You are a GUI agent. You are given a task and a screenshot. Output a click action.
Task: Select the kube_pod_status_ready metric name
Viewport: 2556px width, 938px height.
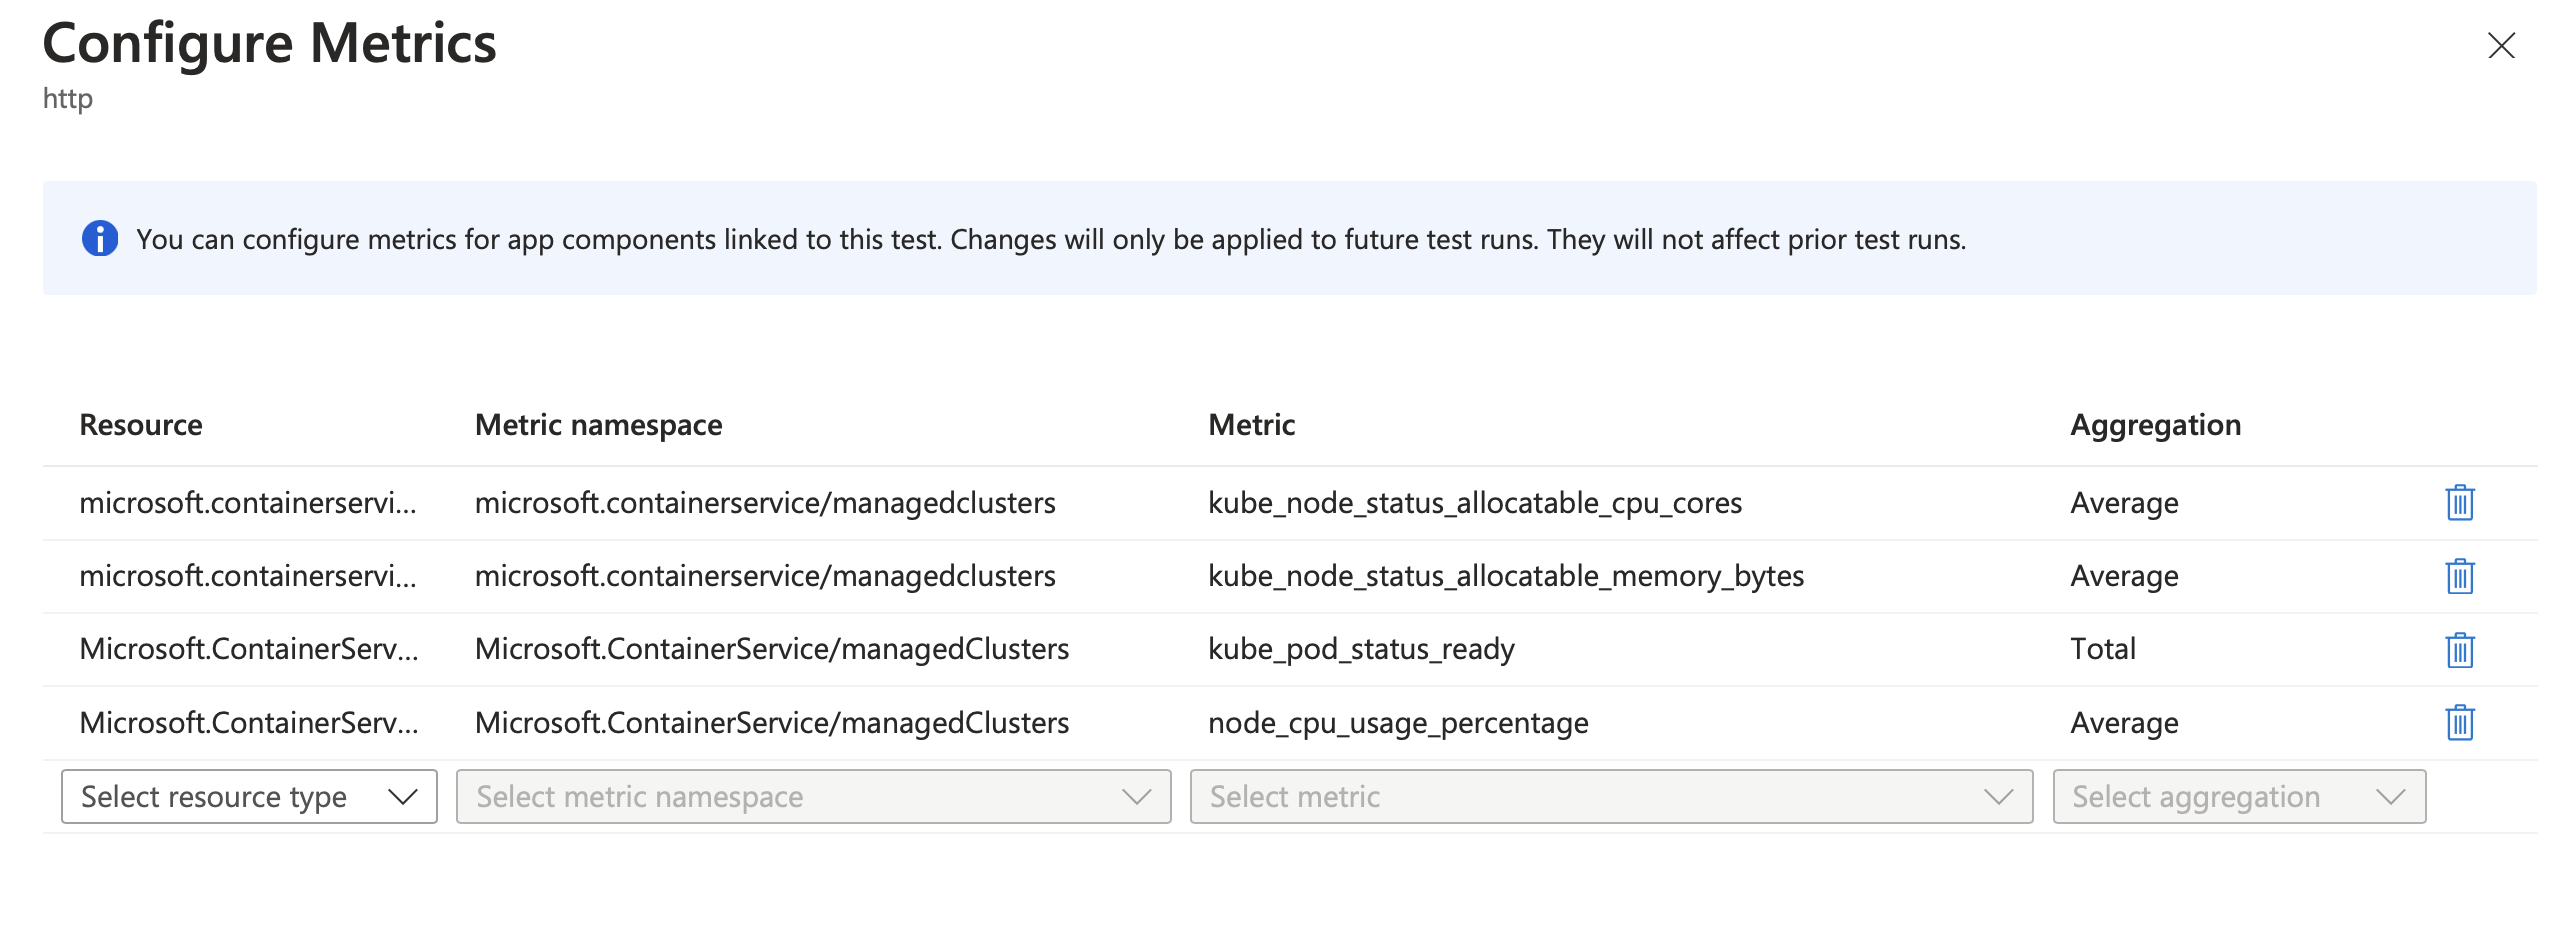tap(1361, 650)
